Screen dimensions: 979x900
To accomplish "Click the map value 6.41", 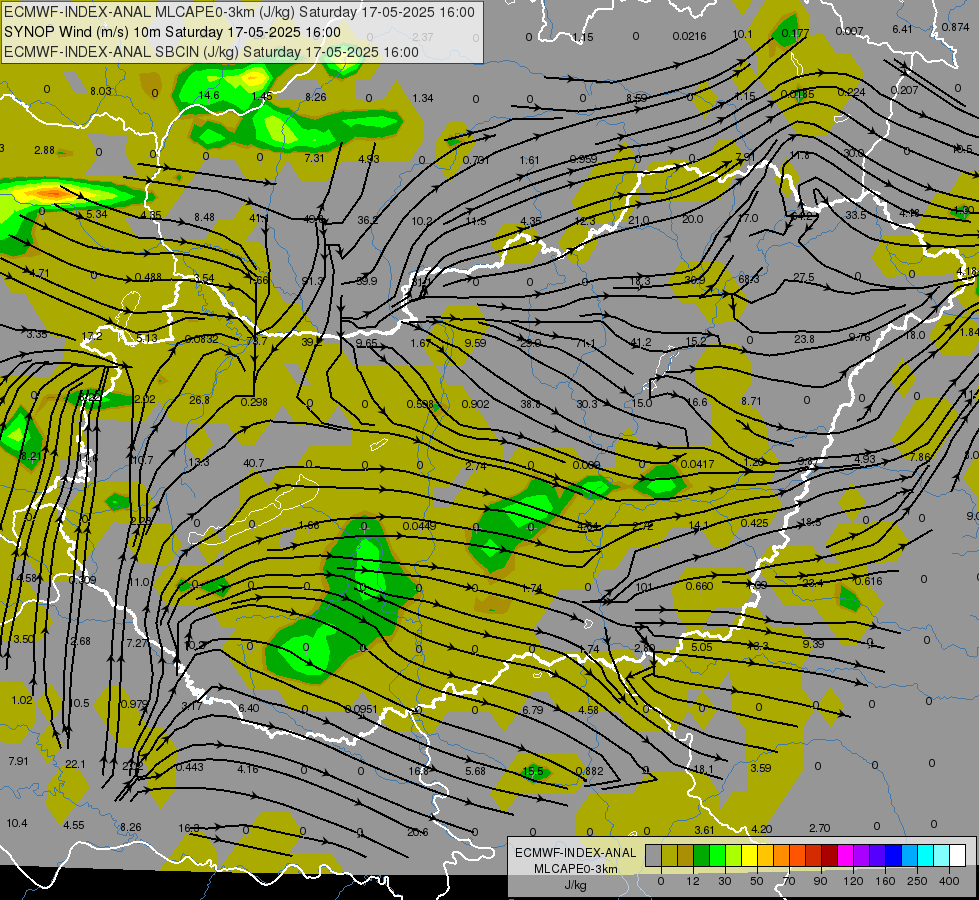I will pos(902,29).
